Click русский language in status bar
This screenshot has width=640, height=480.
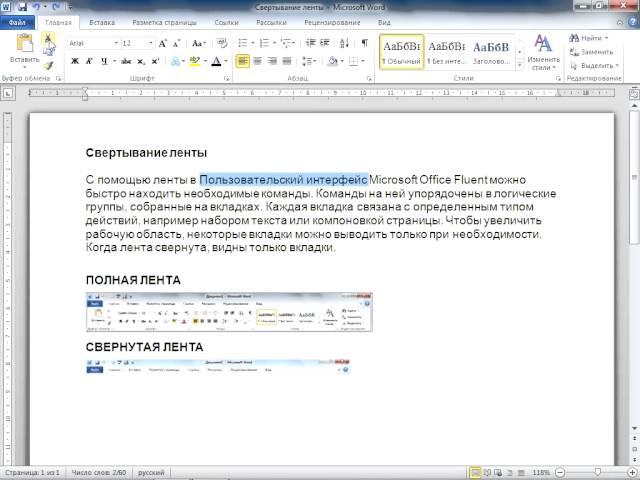[x=151, y=473]
